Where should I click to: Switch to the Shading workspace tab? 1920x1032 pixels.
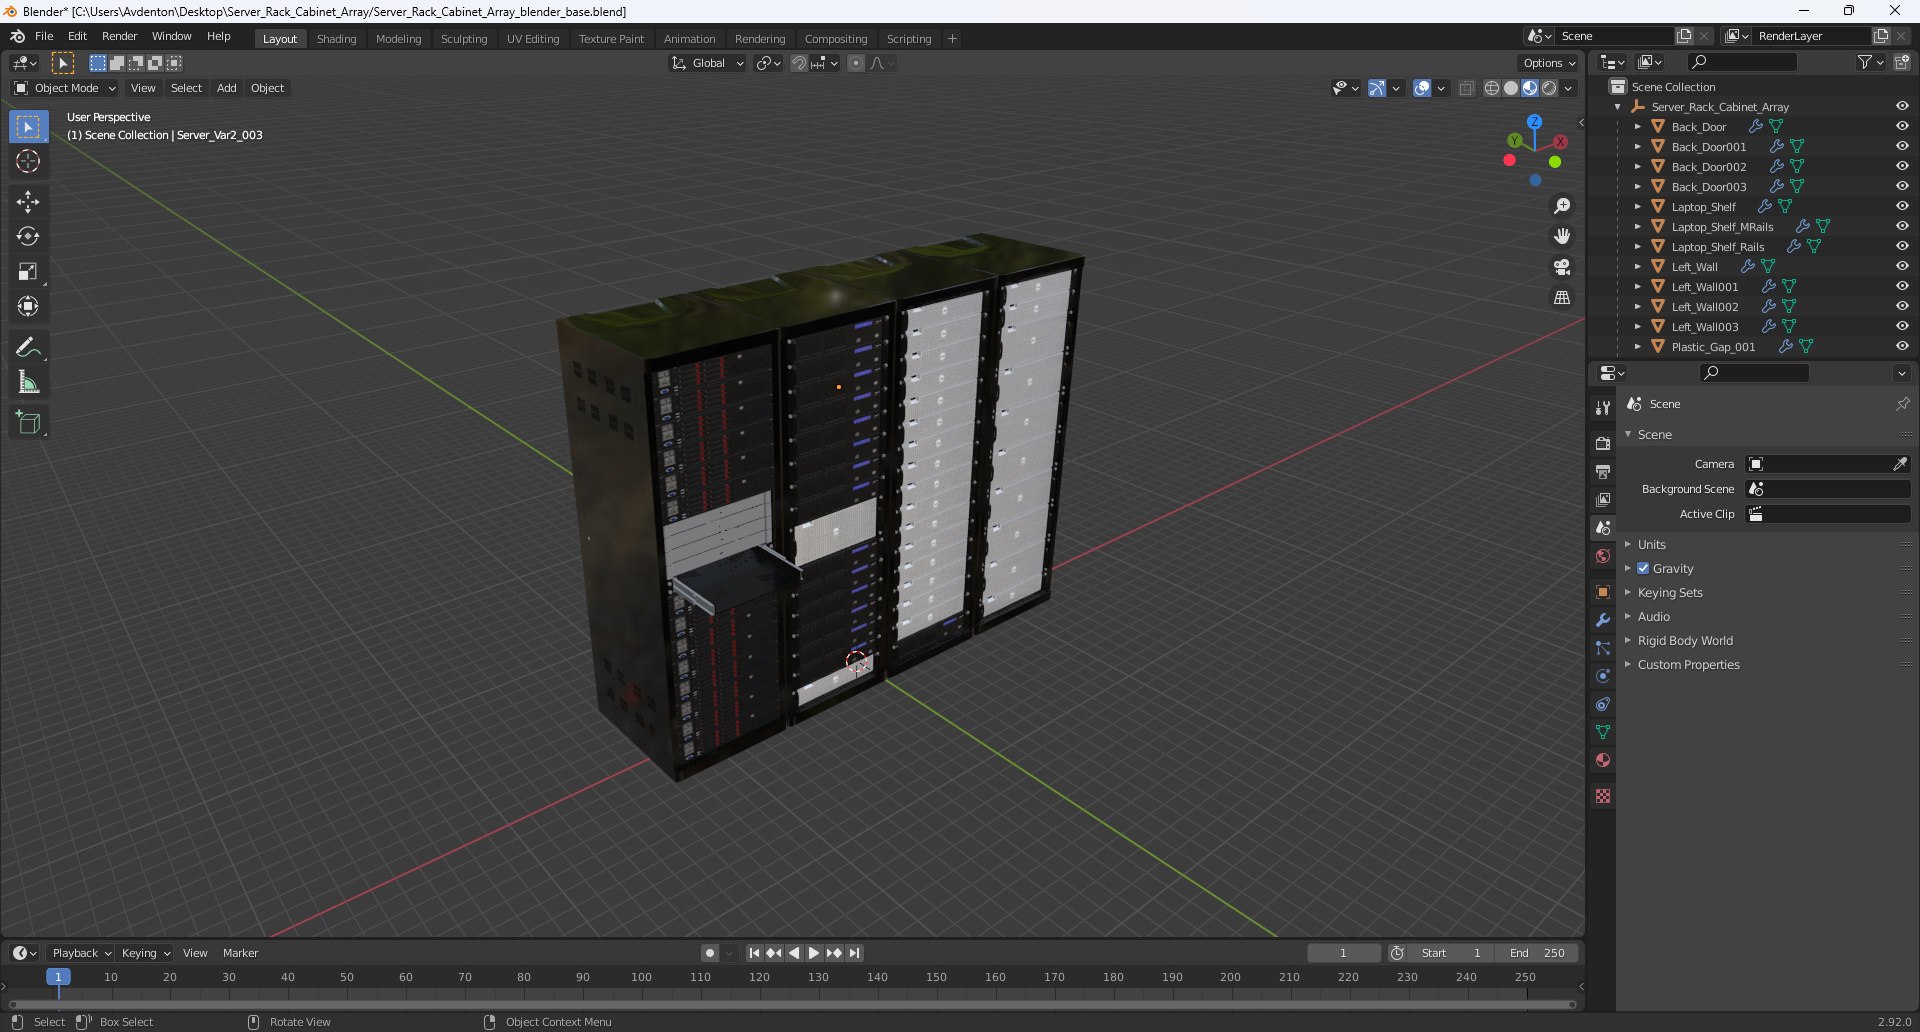coord(336,38)
